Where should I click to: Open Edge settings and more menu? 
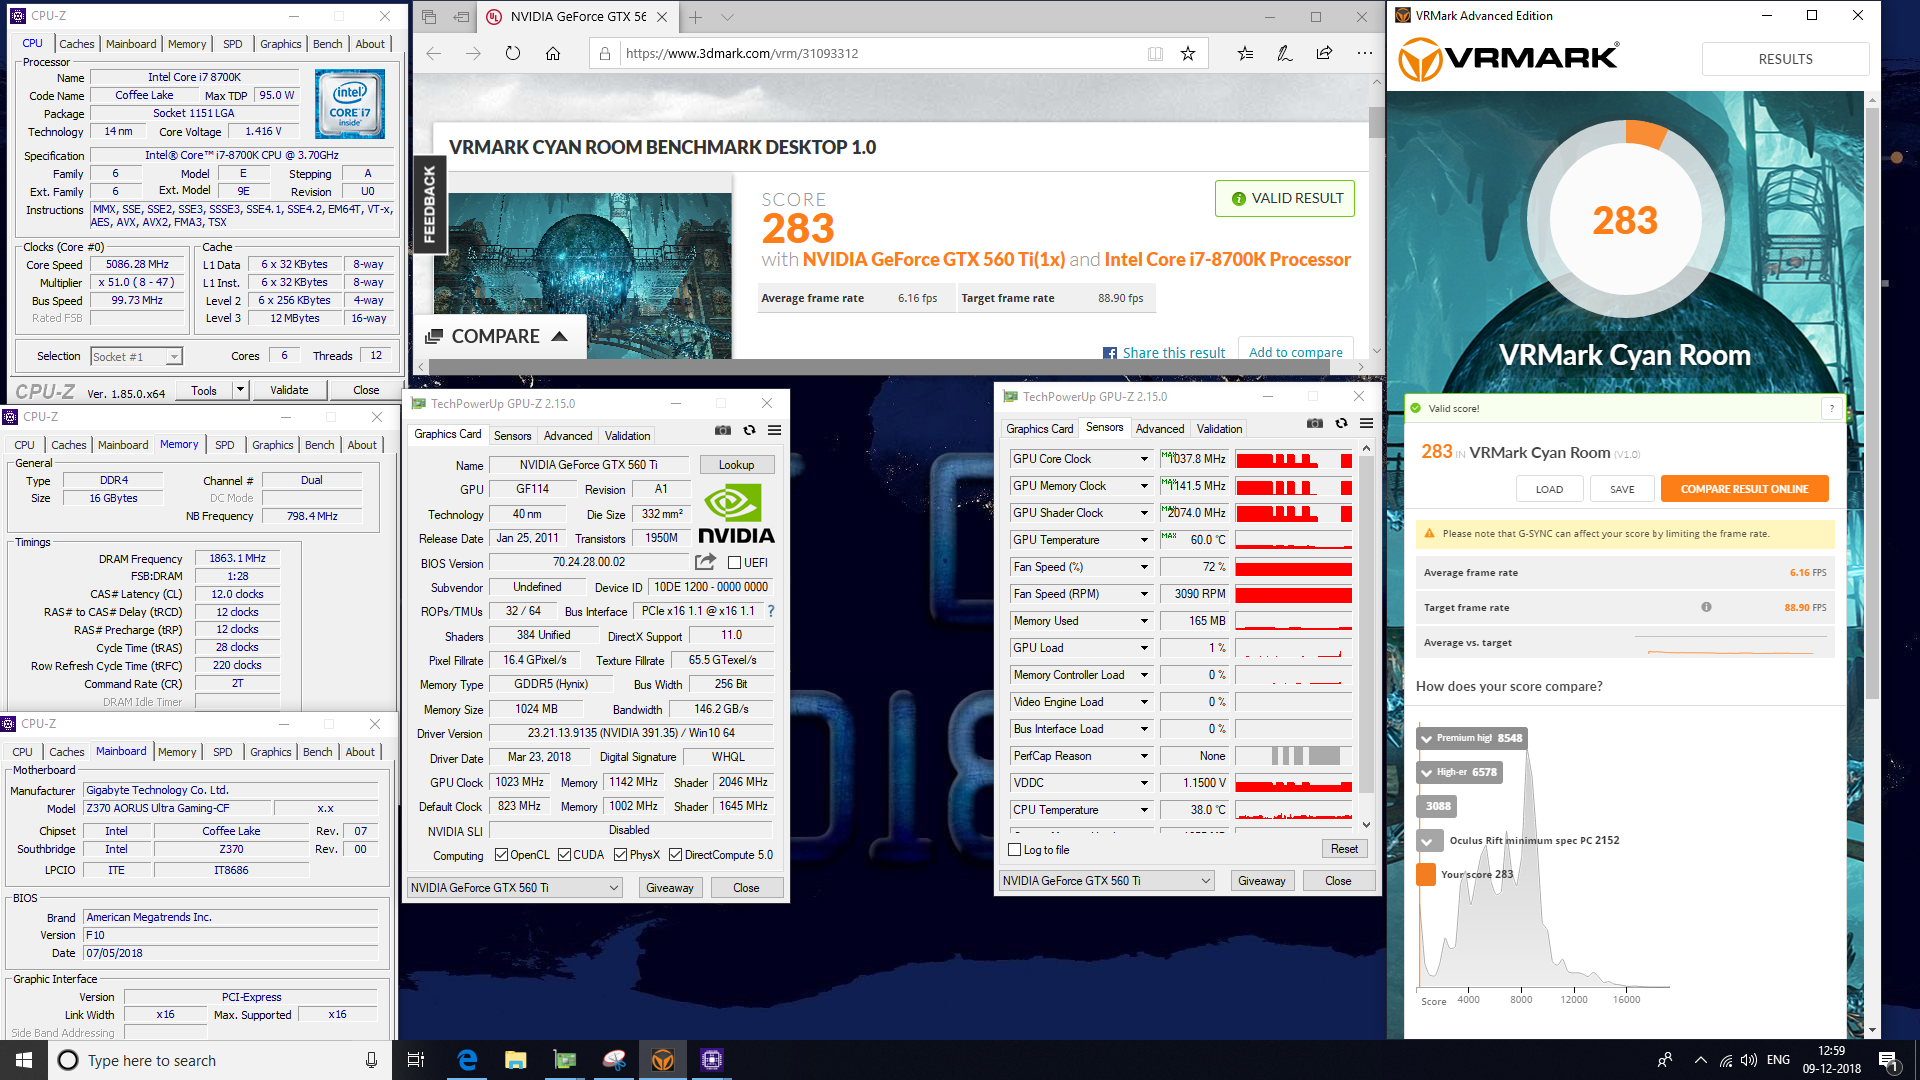click(x=1365, y=54)
